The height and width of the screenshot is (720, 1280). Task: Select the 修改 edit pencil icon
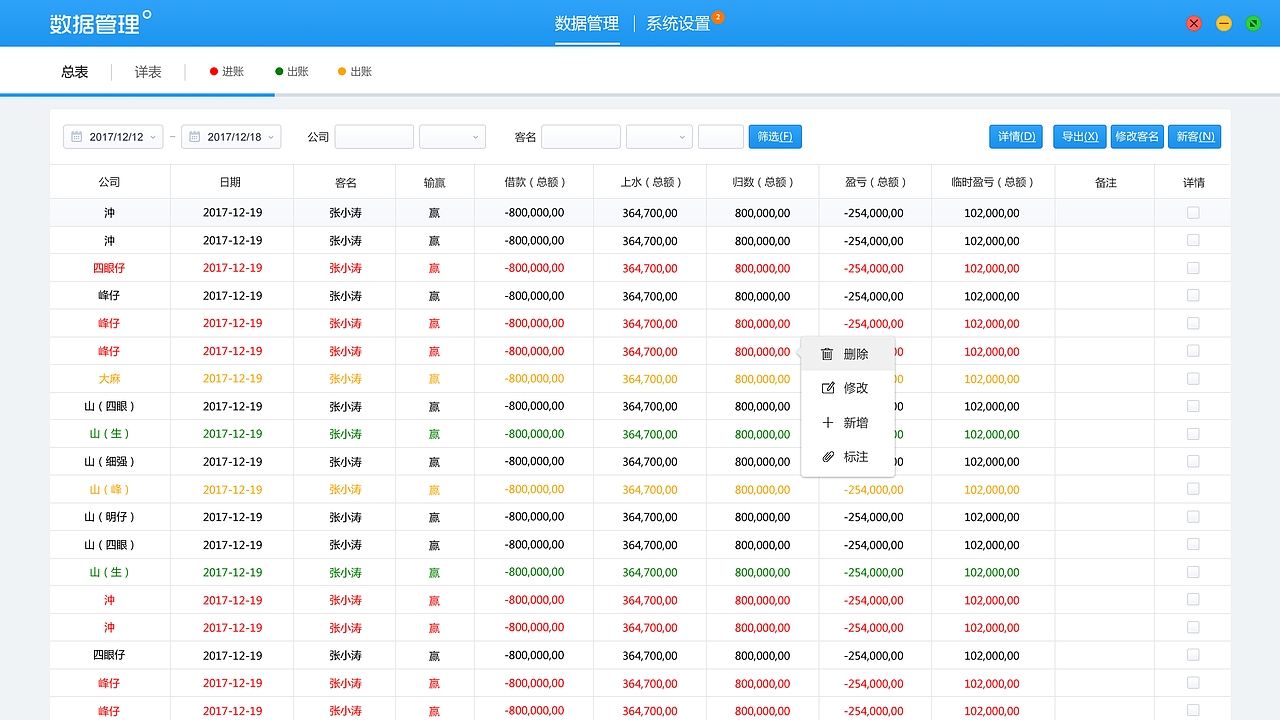[x=827, y=387]
